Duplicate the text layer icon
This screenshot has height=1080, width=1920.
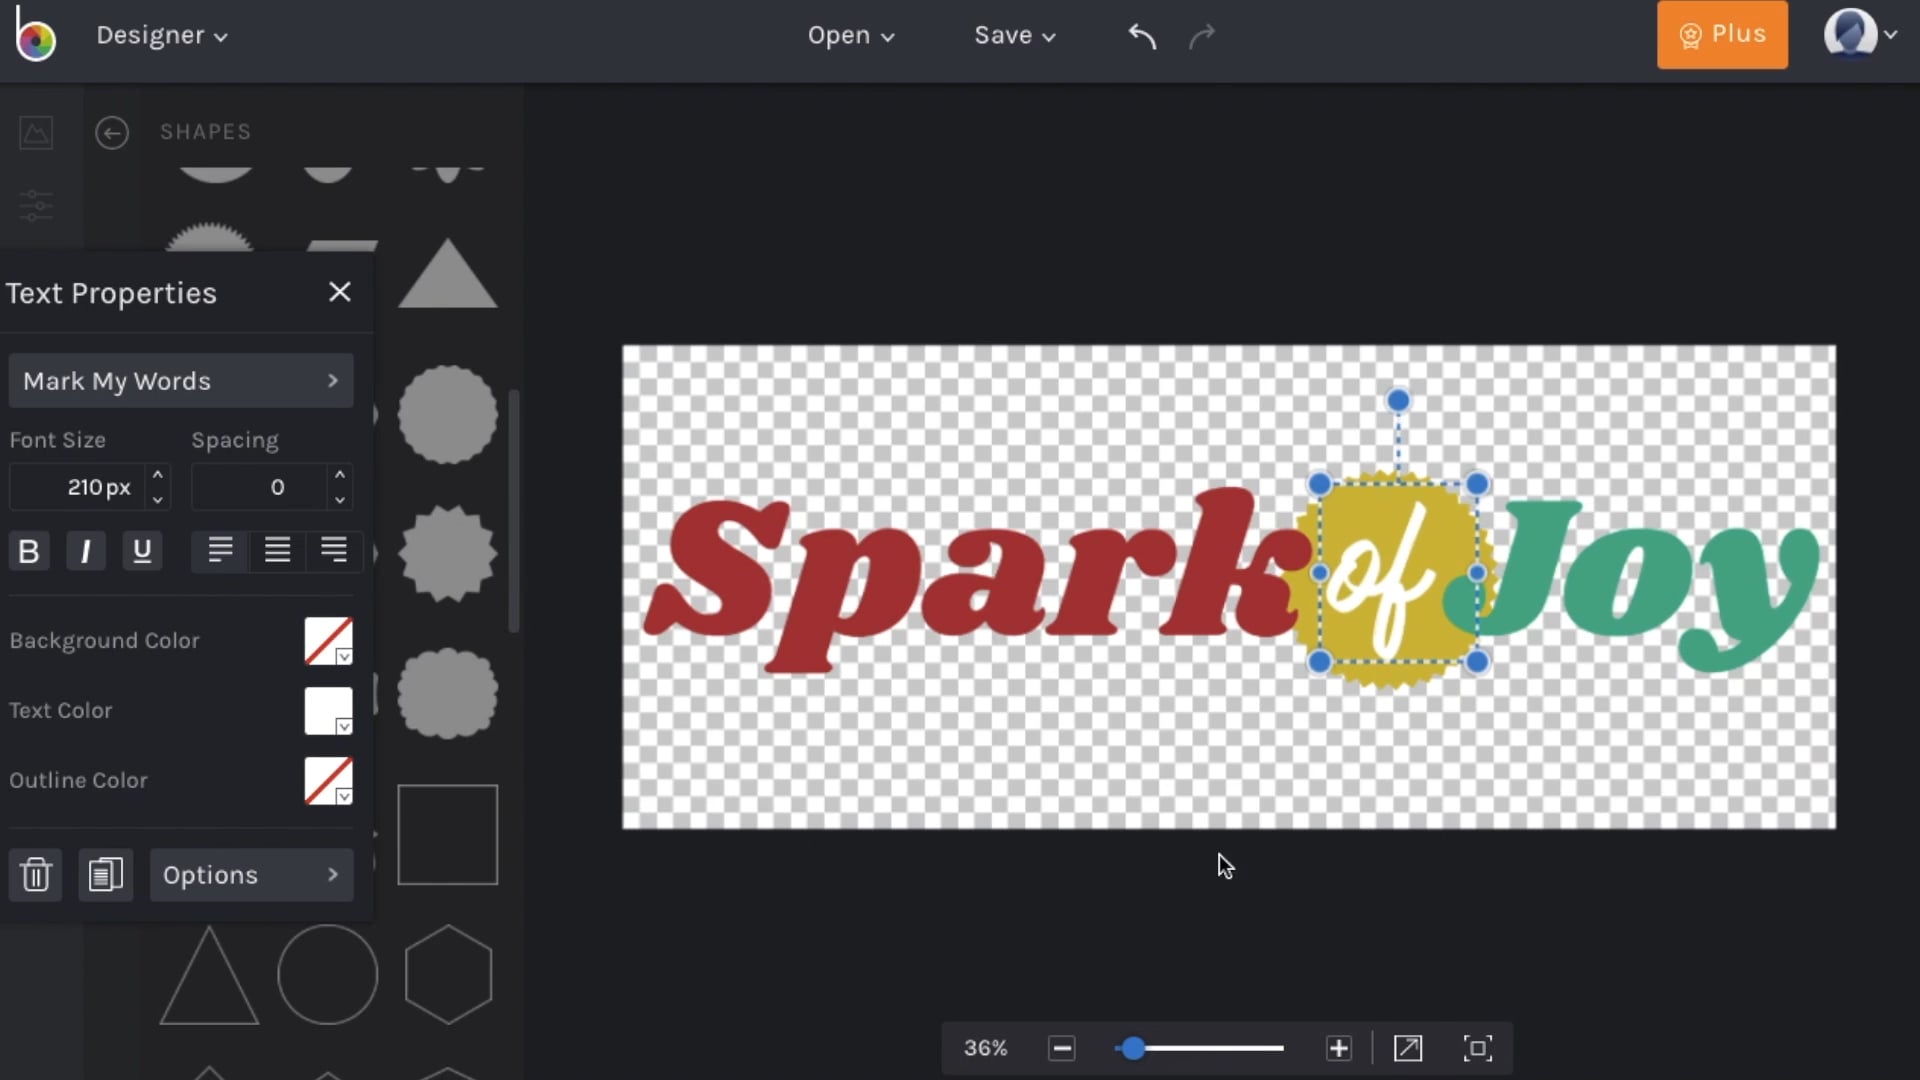coord(106,875)
